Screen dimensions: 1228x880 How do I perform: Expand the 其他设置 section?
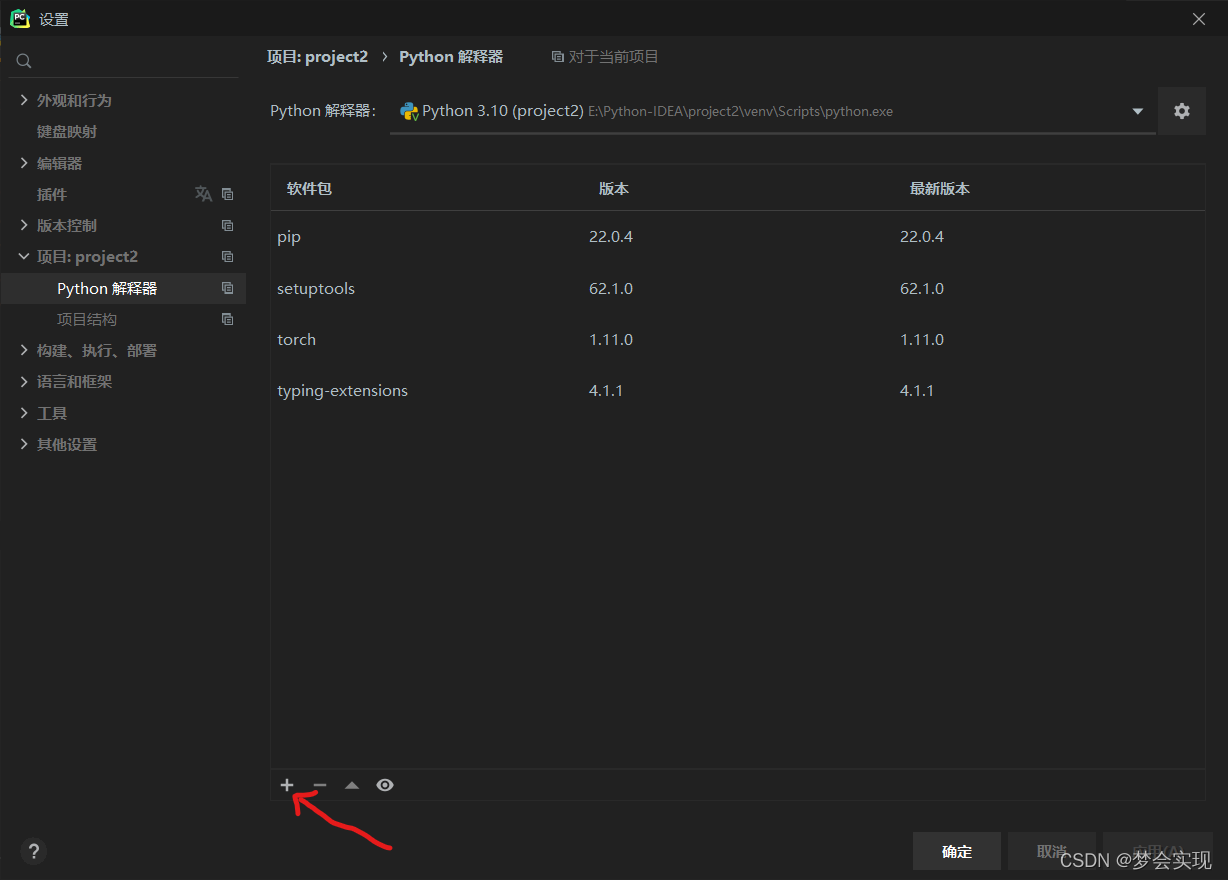[x=24, y=444]
